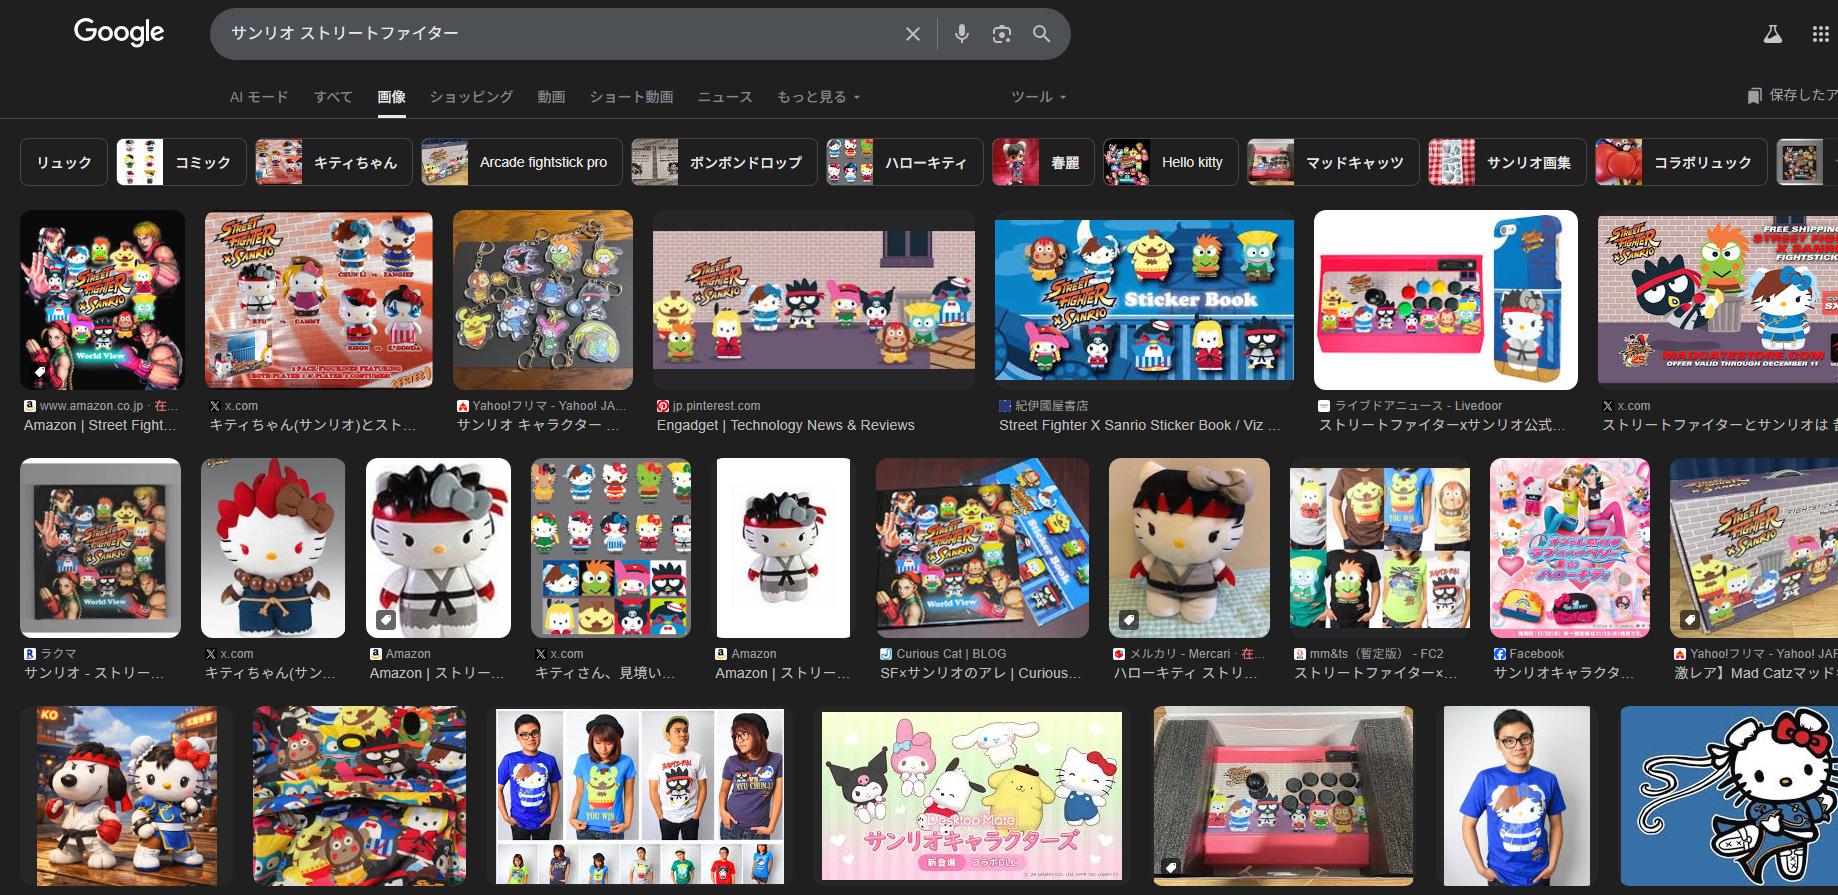
Task: Click in the search input field
Action: (x=560, y=34)
